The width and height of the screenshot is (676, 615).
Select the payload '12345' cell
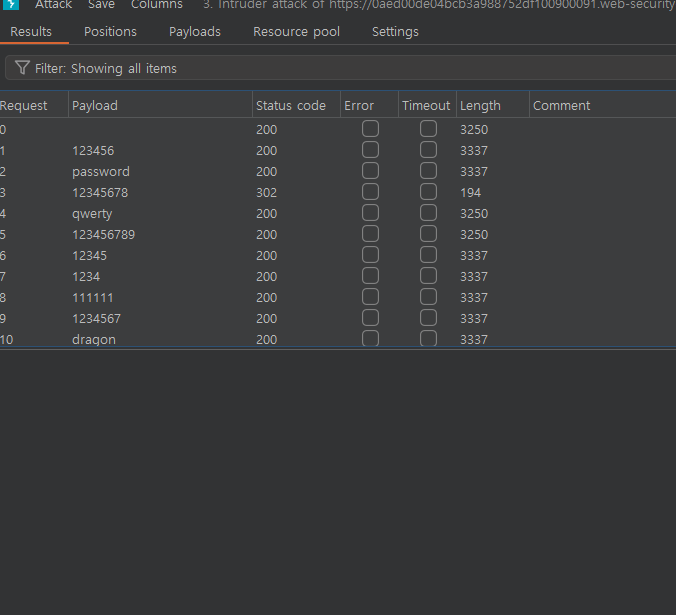pyautogui.click(x=89, y=256)
